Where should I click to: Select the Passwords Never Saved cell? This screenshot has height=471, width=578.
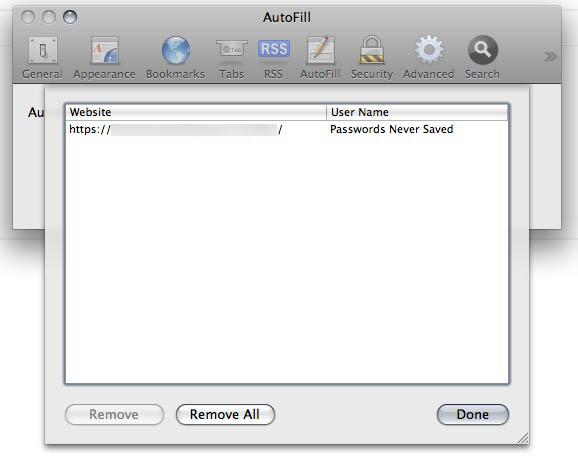point(391,129)
